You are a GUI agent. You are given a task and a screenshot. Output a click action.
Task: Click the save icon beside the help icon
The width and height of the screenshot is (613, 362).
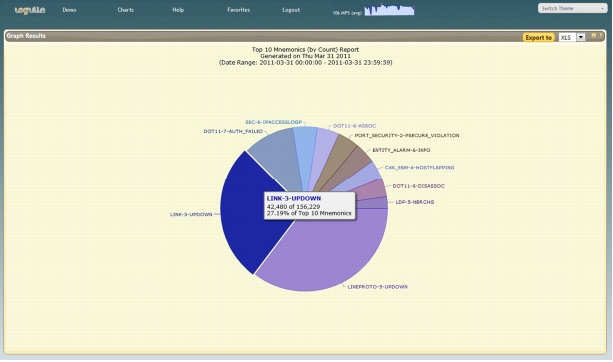coord(593,36)
